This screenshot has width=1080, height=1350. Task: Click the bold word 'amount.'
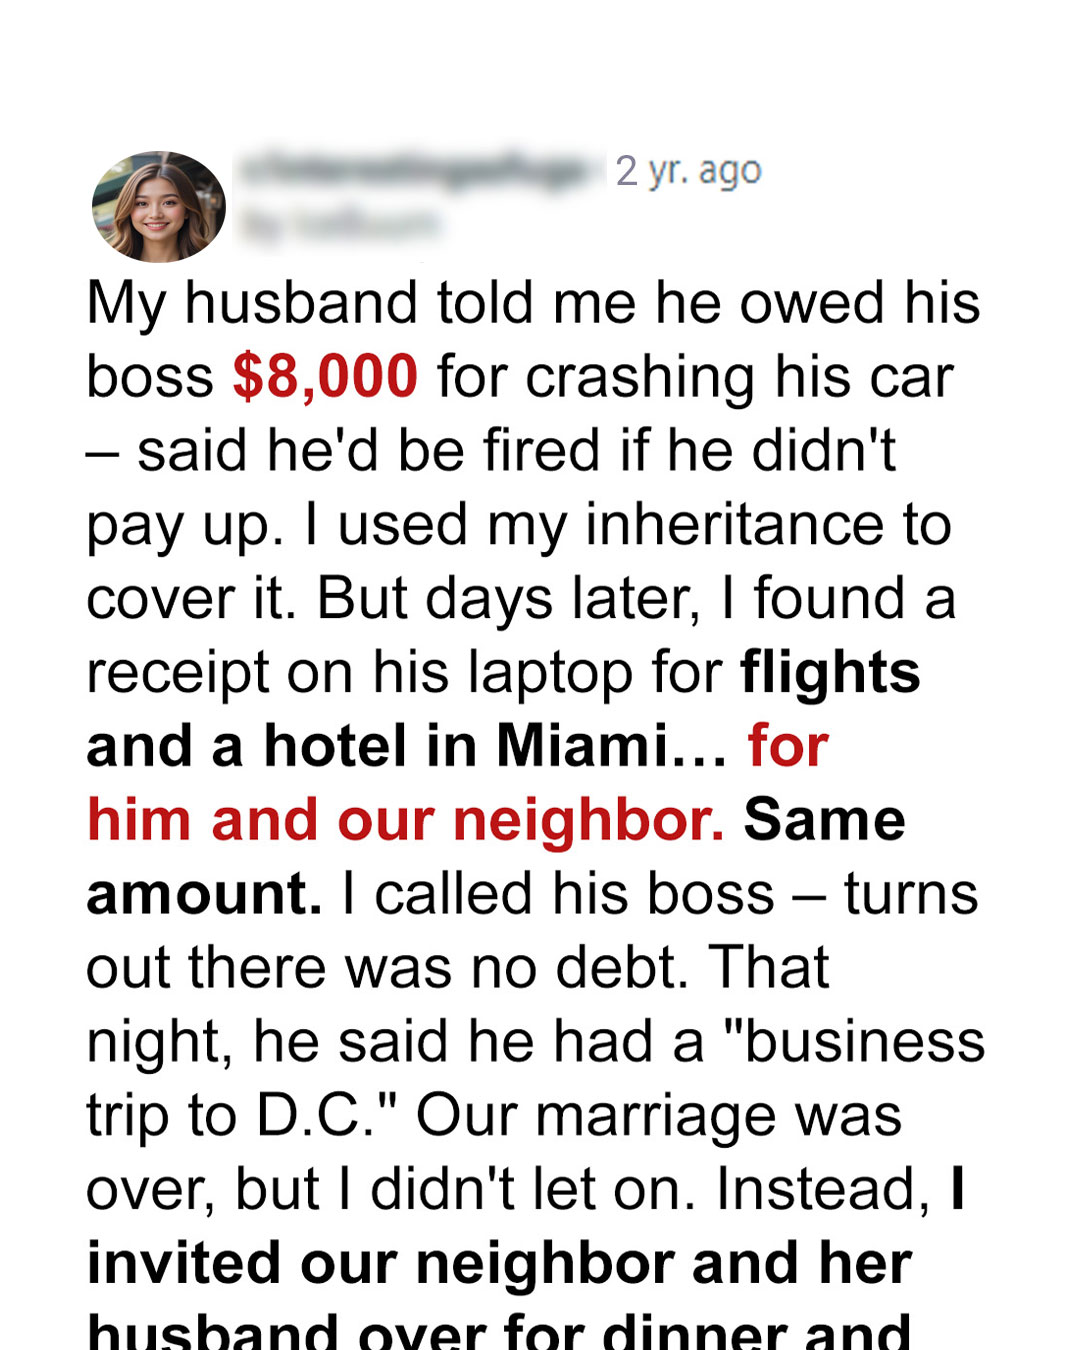[x=205, y=894]
